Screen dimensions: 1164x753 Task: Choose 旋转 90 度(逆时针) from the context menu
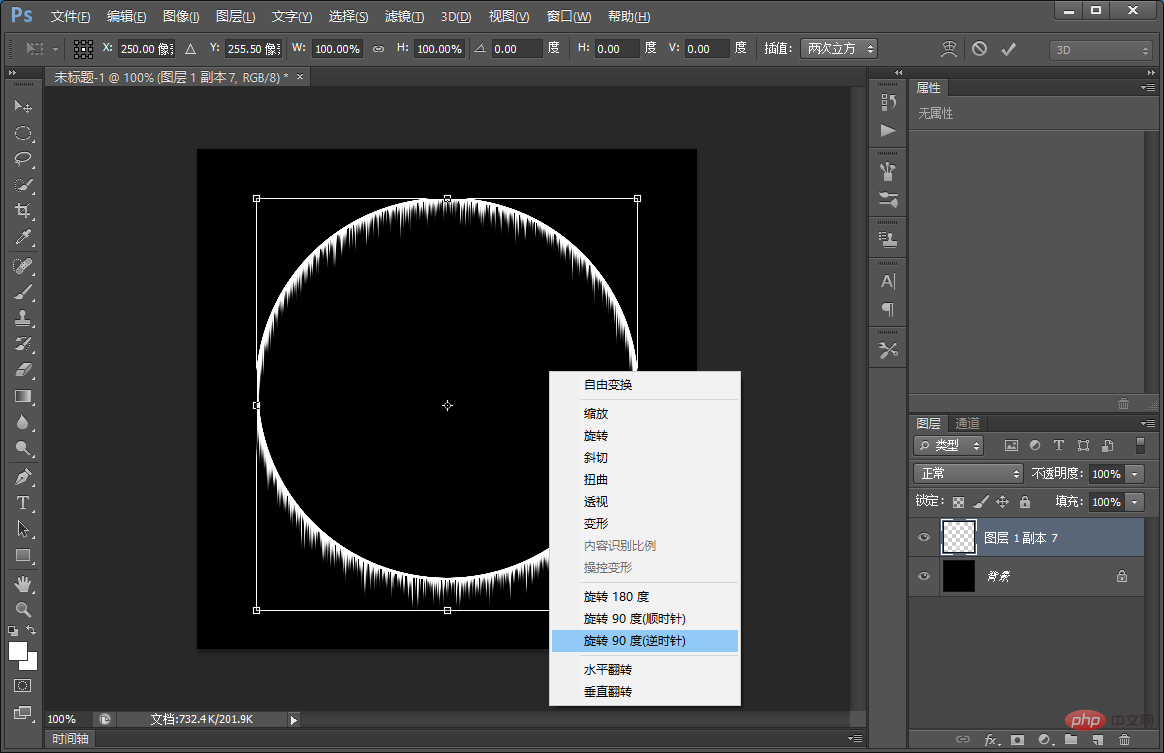[x=635, y=641]
